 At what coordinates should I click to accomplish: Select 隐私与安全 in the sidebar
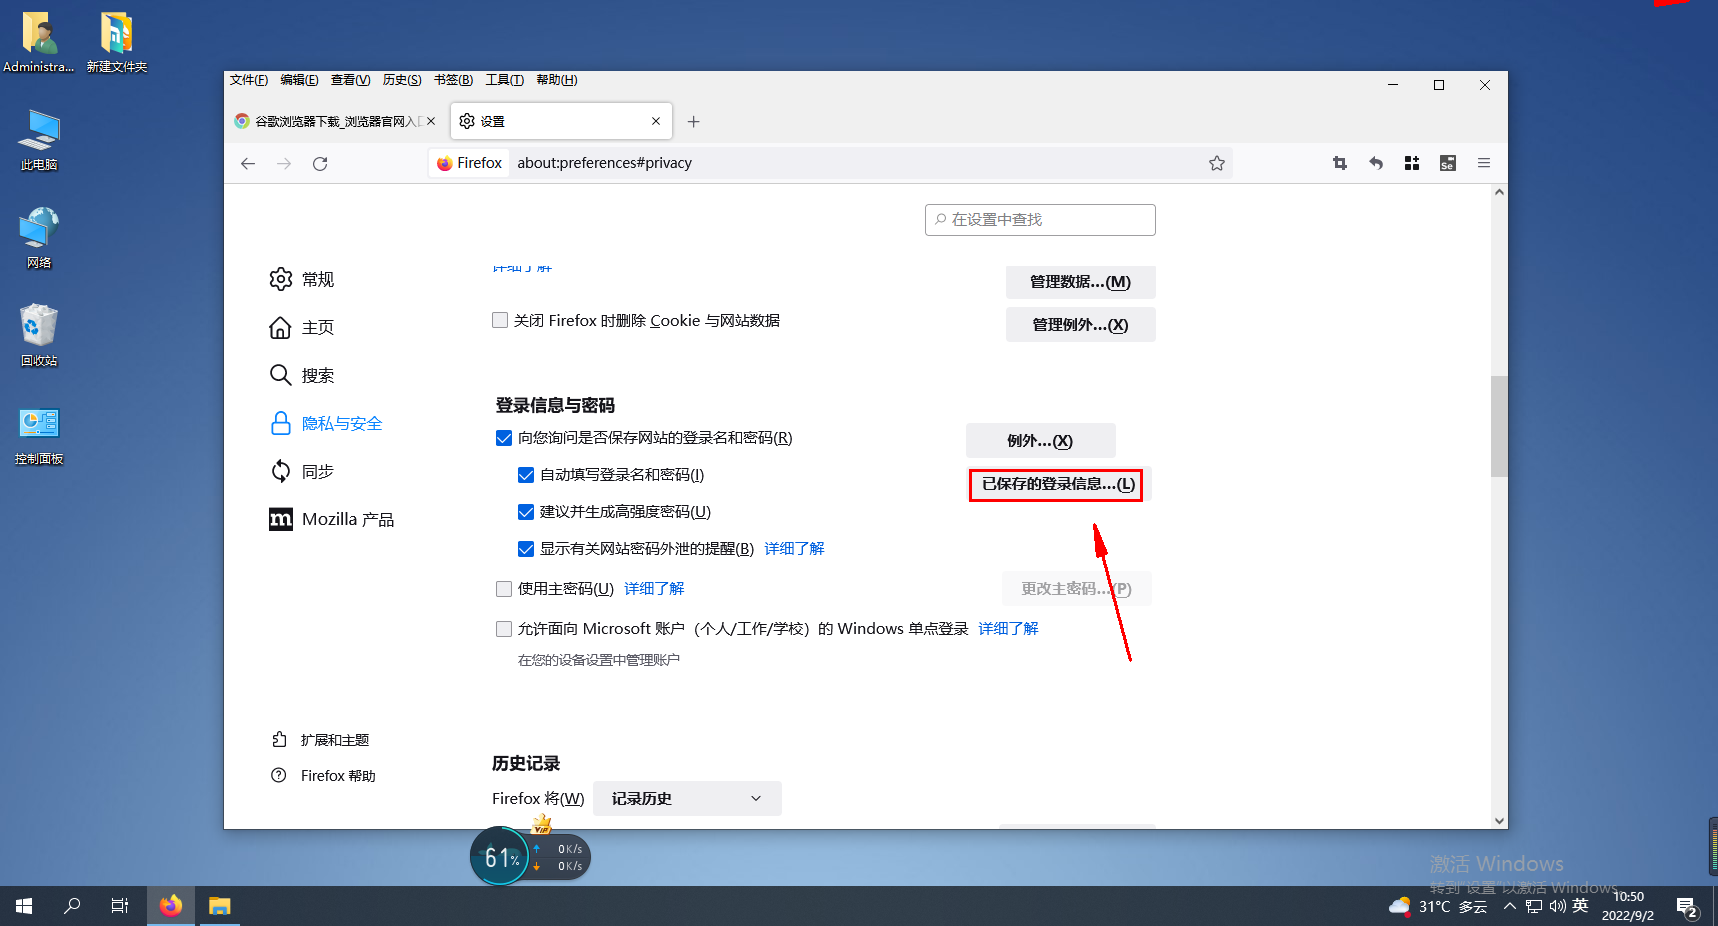click(x=326, y=423)
